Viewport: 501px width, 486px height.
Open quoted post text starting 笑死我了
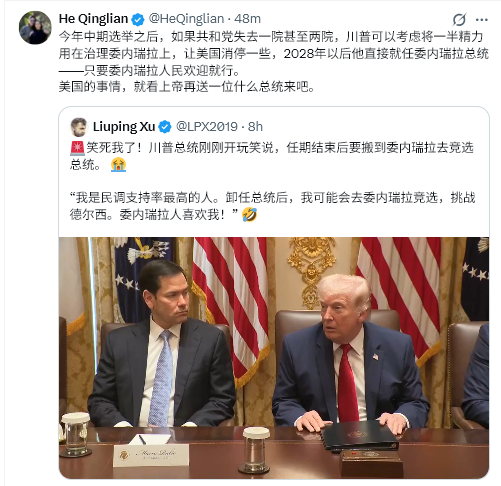click(272, 156)
